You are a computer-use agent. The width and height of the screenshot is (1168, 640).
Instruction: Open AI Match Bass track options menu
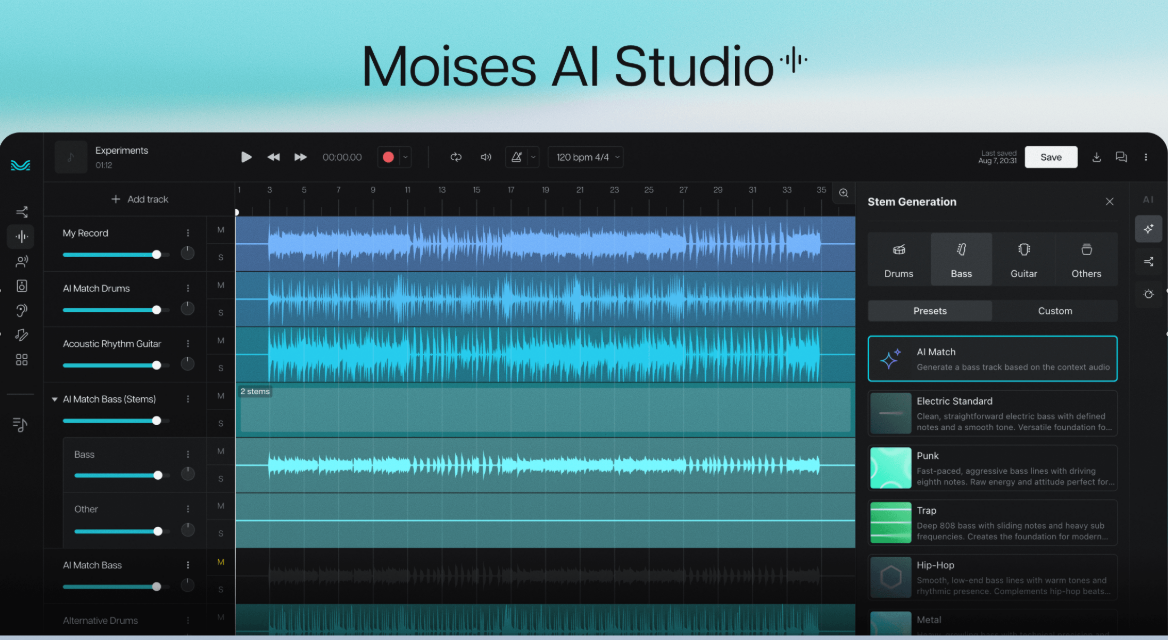pyautogui.click(x=188, y=565)
